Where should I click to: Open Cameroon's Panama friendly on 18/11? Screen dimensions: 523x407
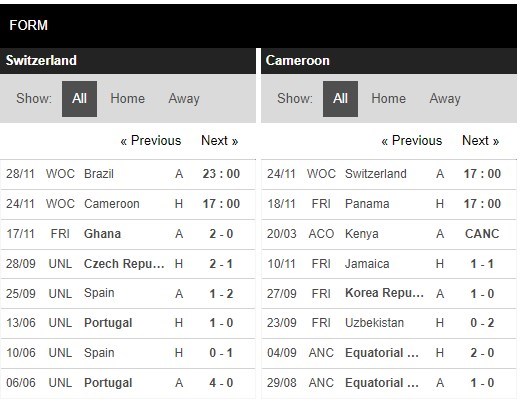[x=389, y=204]
